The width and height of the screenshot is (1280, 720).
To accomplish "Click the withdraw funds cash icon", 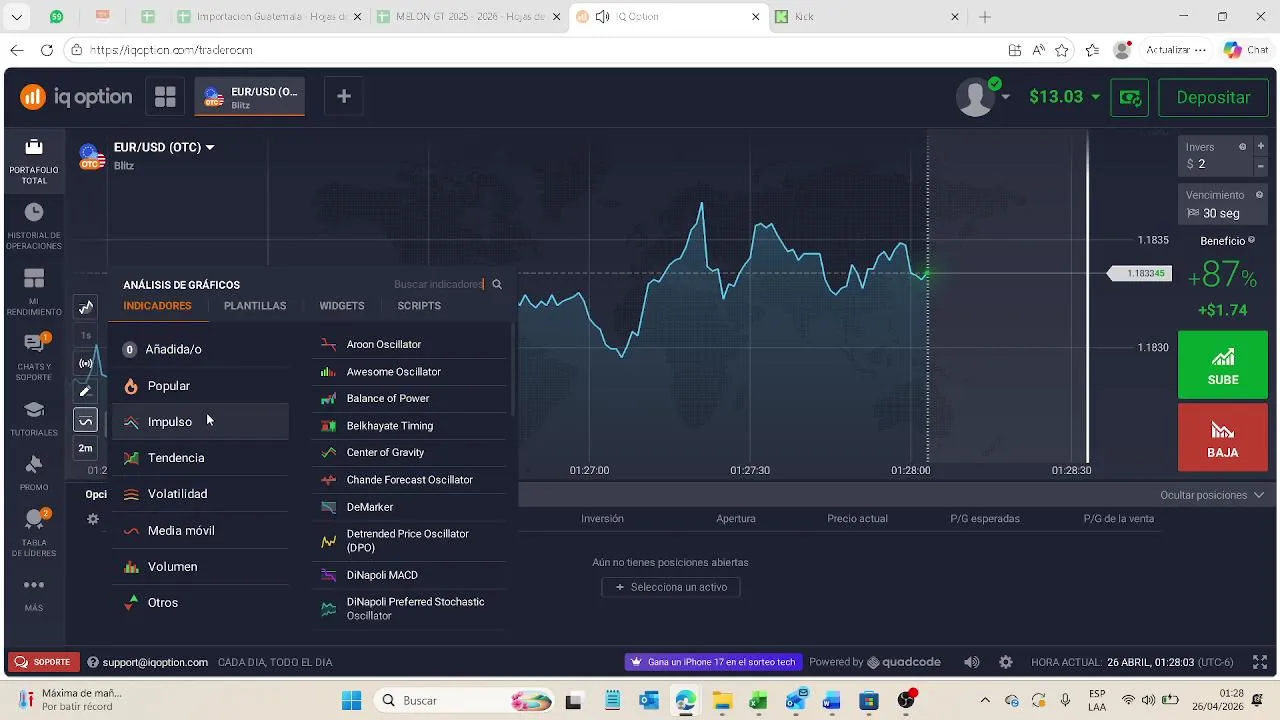I will click(1130, 98).
